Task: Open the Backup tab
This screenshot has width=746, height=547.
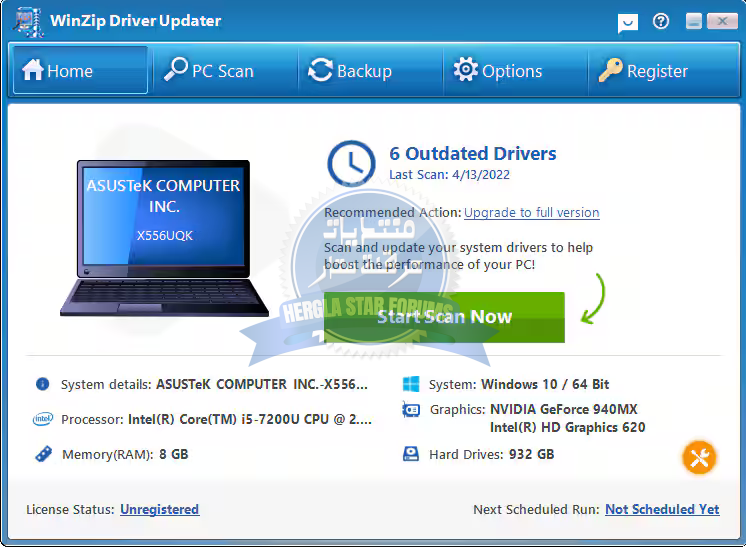Action: (371, 70)
